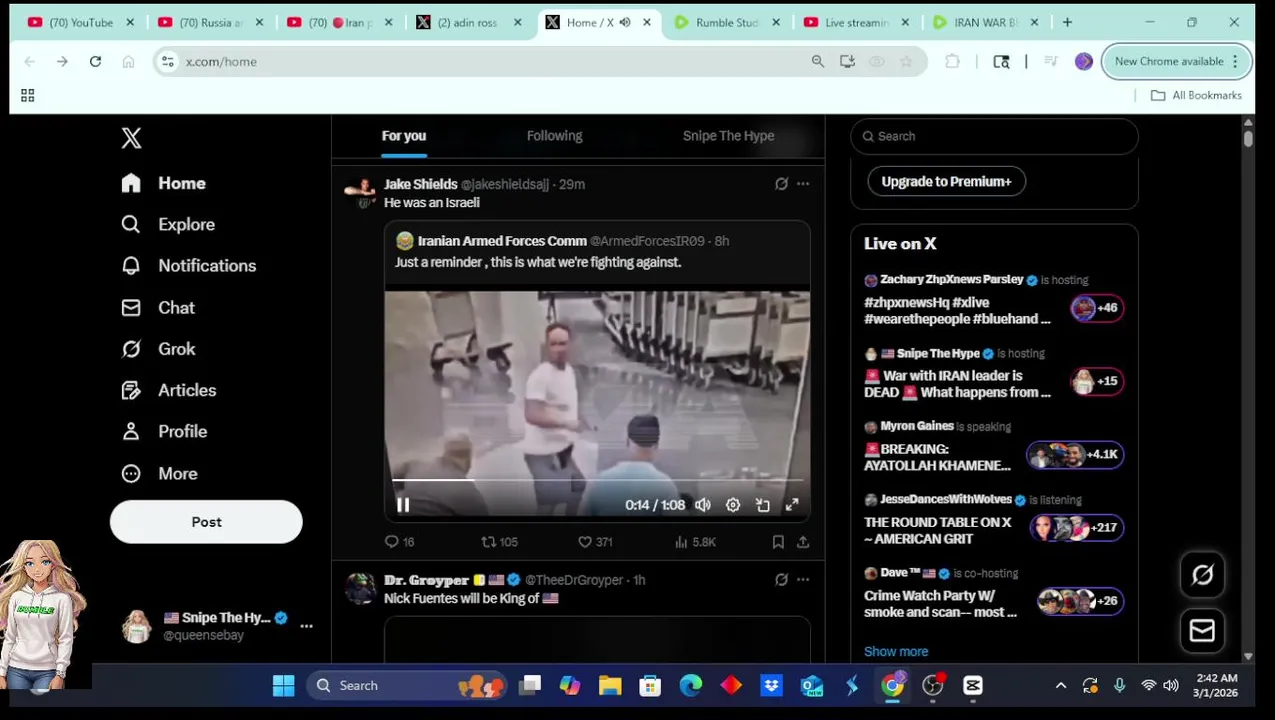The image size is (1275, 720).
Task: Switch to the IRAN WAR tab
Action: pyautogui.click(x=986, y=22)
